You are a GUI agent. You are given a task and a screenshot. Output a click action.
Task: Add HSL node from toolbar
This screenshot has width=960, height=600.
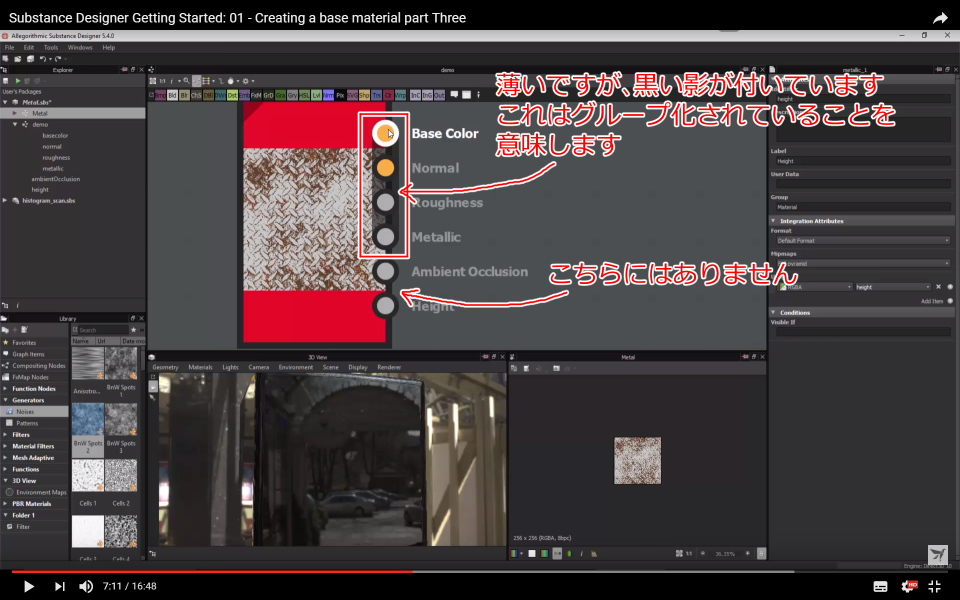pos(304,96)
